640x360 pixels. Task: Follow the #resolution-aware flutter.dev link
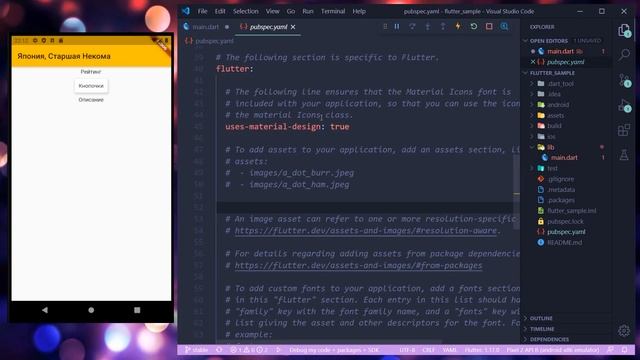[x=366, y=231]
